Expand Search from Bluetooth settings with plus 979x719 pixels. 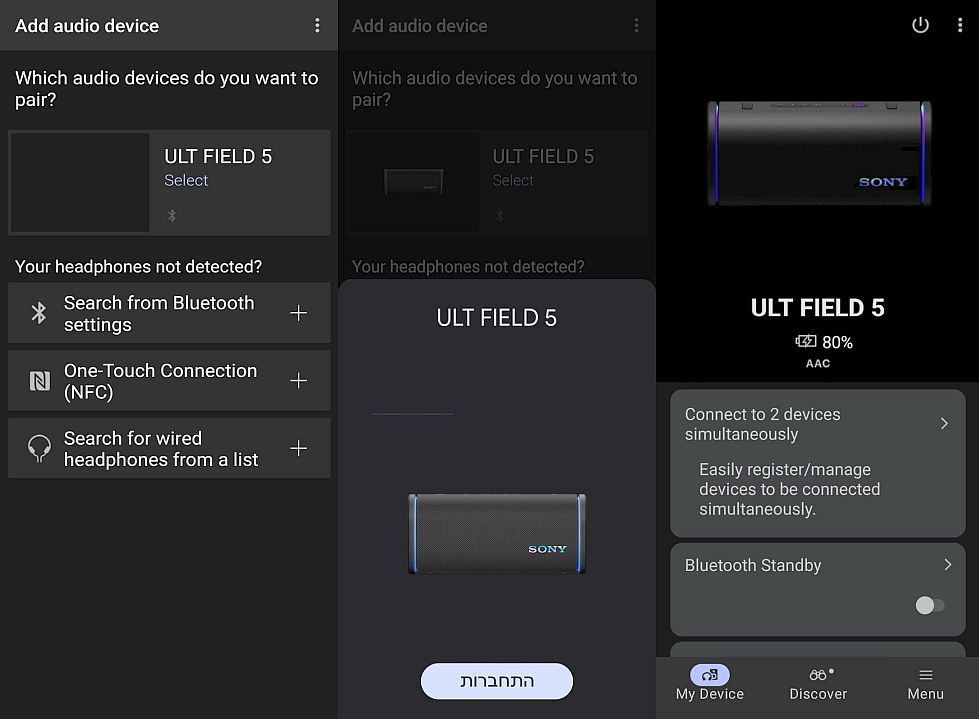pos(298,313)
